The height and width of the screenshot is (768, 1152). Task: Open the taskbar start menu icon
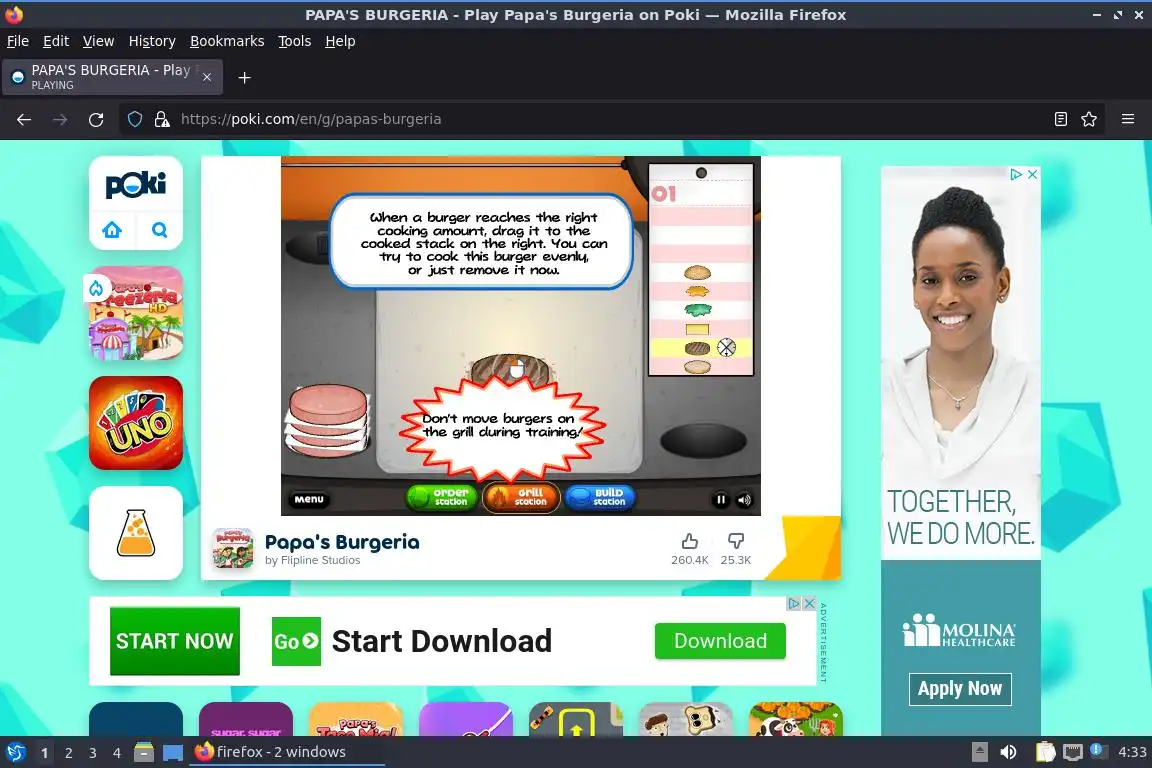click(x=15, y=752)
